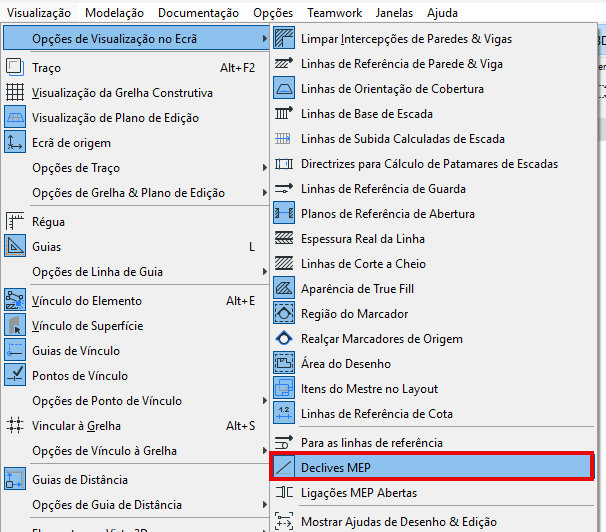This screenshot has height=532, width=606.
Task: Click the Linhas de Subida Calculadas de Escada icon
Action: tap(283, 138)
